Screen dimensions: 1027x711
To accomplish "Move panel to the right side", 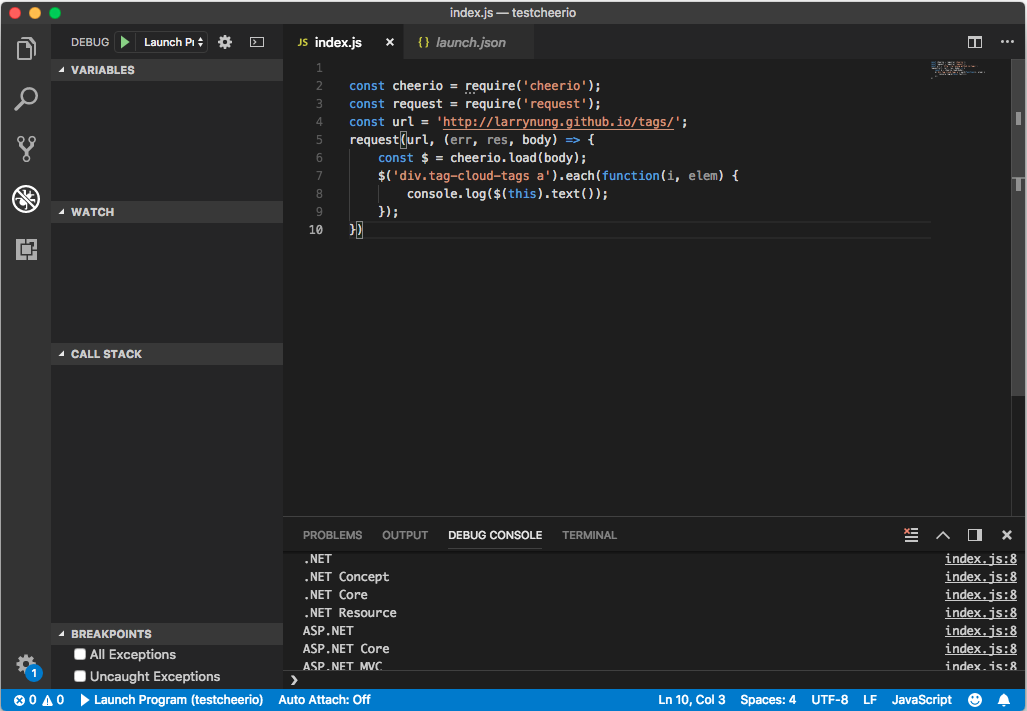I will pos(975,535).
